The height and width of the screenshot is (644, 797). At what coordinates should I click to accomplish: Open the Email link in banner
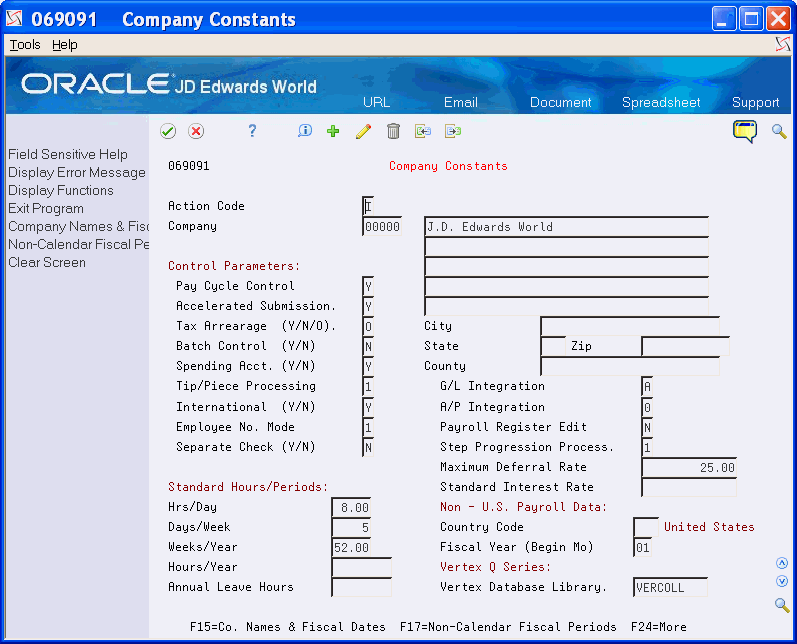point(461,102)
